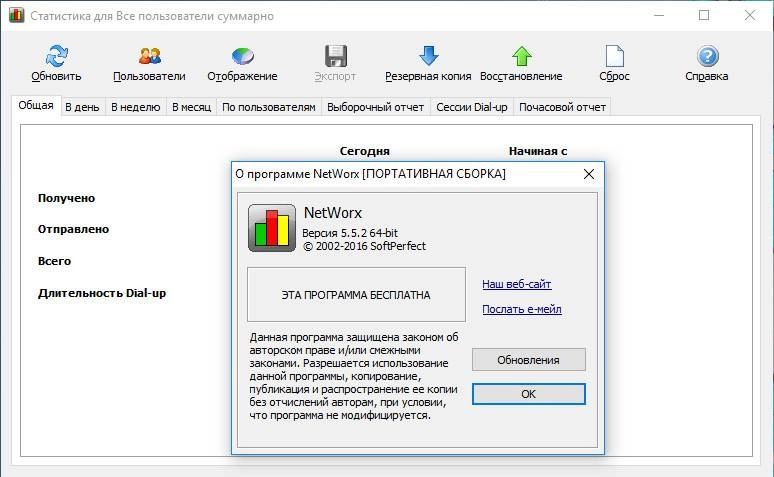Click the NetWorx bar chart logo in dialog
Screen dimensions: 774x477
(x=272, y=228)
